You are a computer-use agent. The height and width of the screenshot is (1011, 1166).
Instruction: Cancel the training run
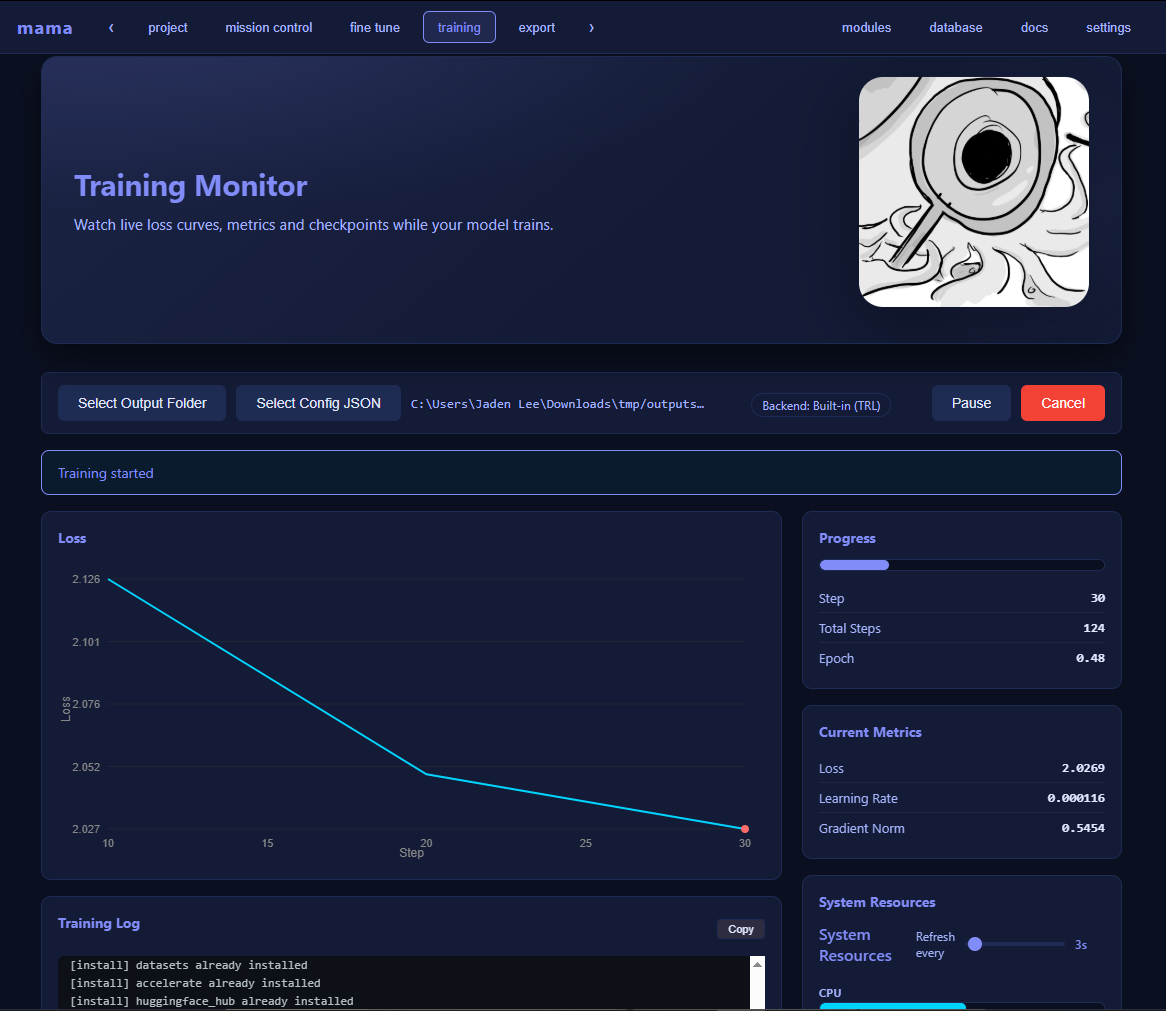click(x=1063, y=403)
